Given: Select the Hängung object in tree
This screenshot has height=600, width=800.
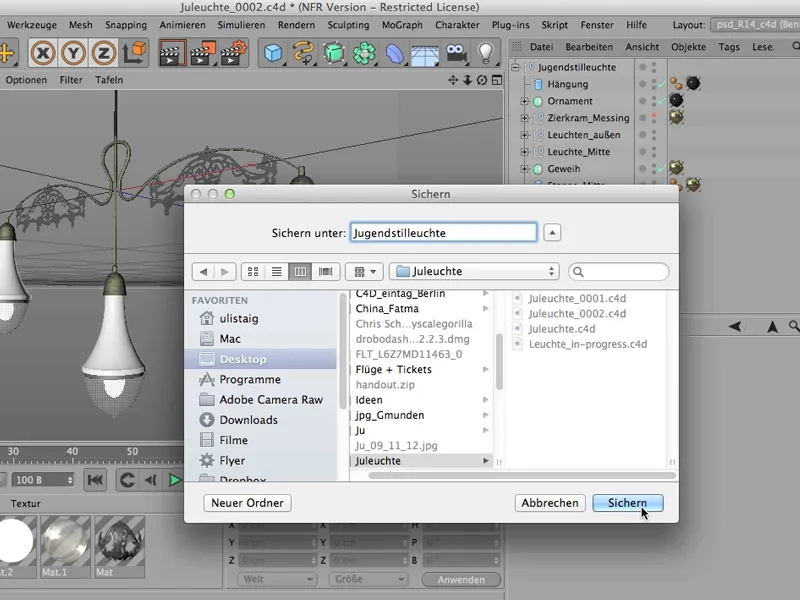Looking at the screenshot, I should pos(567,84).
